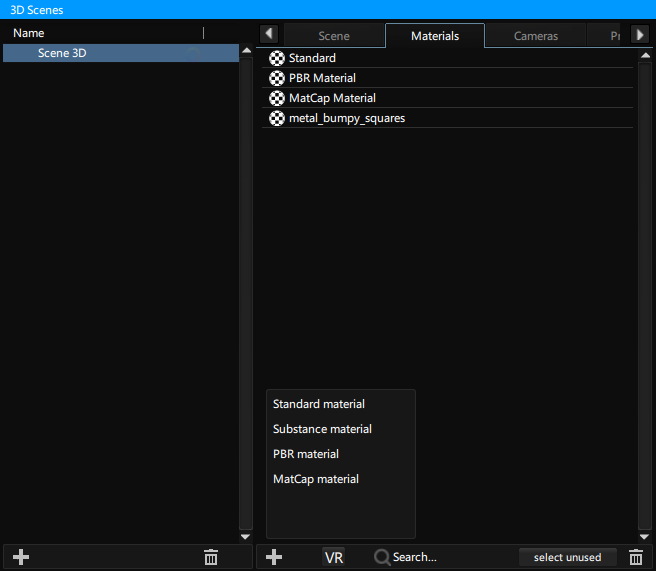The image size is (656, 571).
Task: Select Scene 3D in scene list
Action: pyautogui.click(x=121, y=53)
